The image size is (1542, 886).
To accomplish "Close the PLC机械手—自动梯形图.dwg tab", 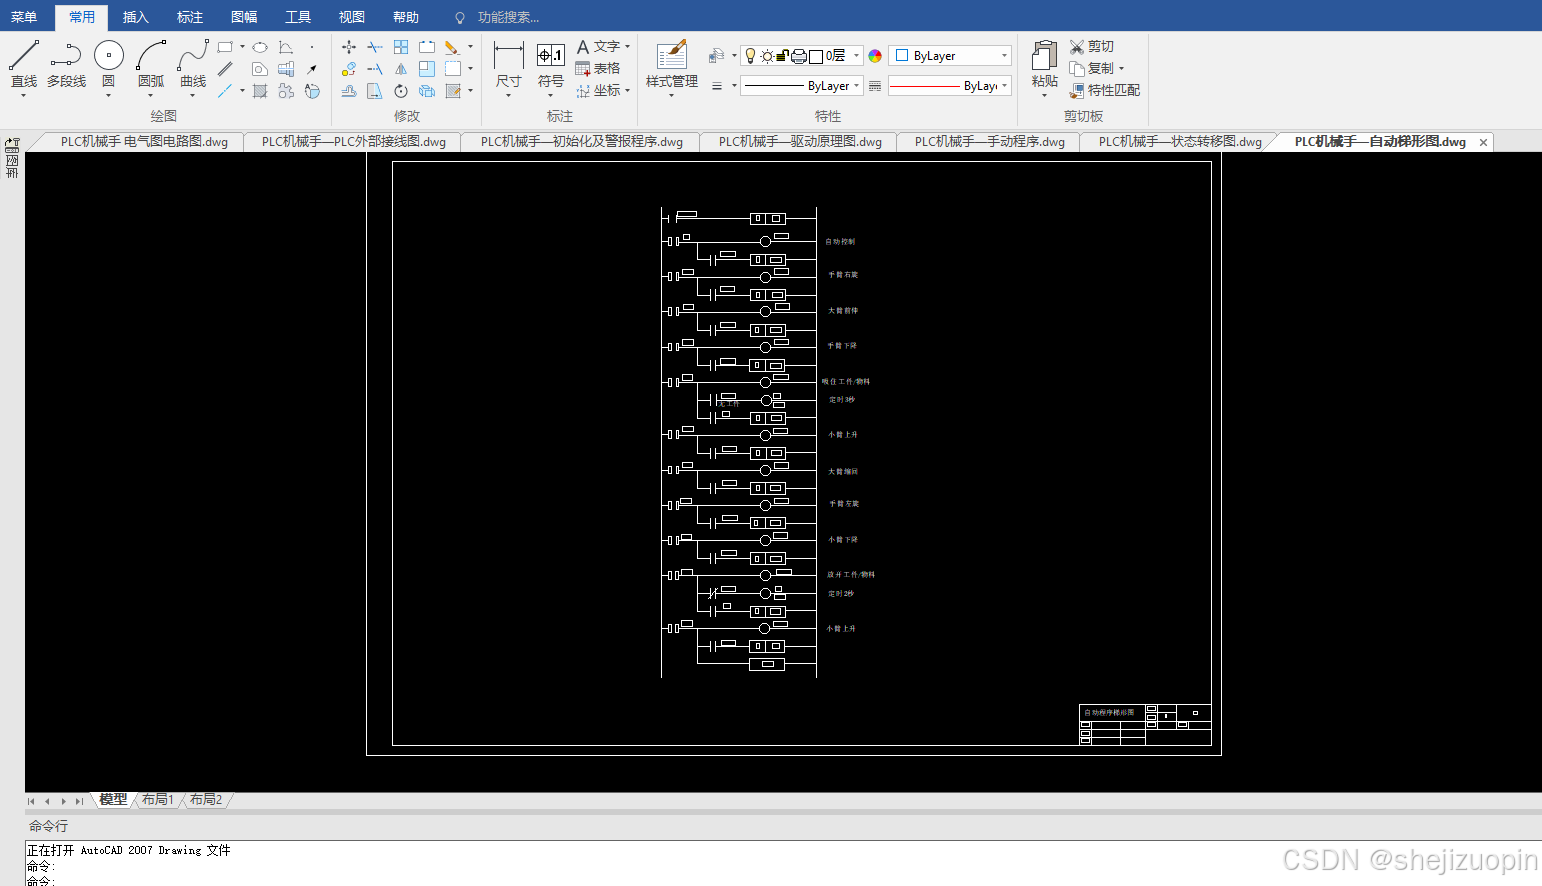I will click(x=1483, y=143).
